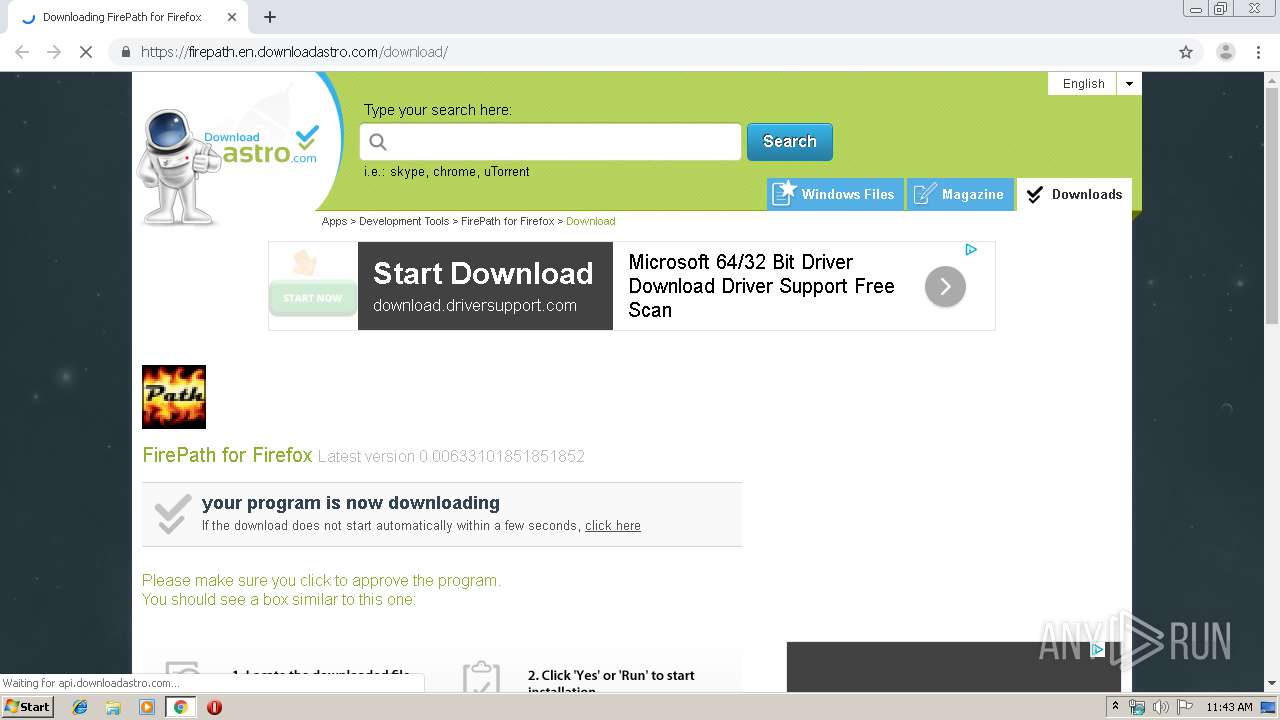Click the Start Download ad banner
This screenshot has height=720, width=1280.
click(x=485, y=286)
